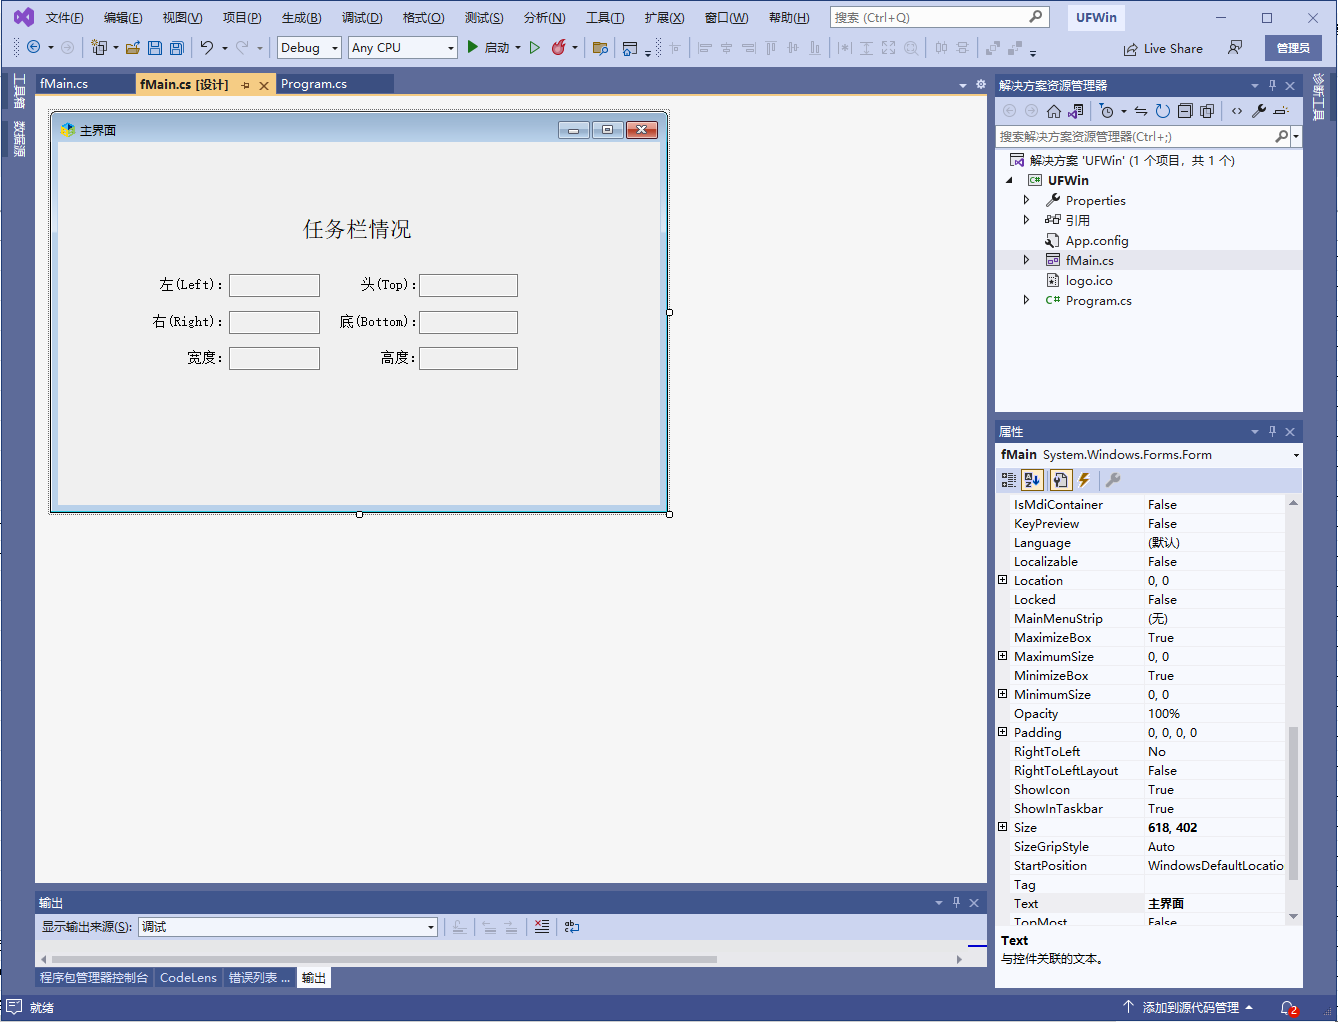Click the 管理员 button

pos(1293,48)
